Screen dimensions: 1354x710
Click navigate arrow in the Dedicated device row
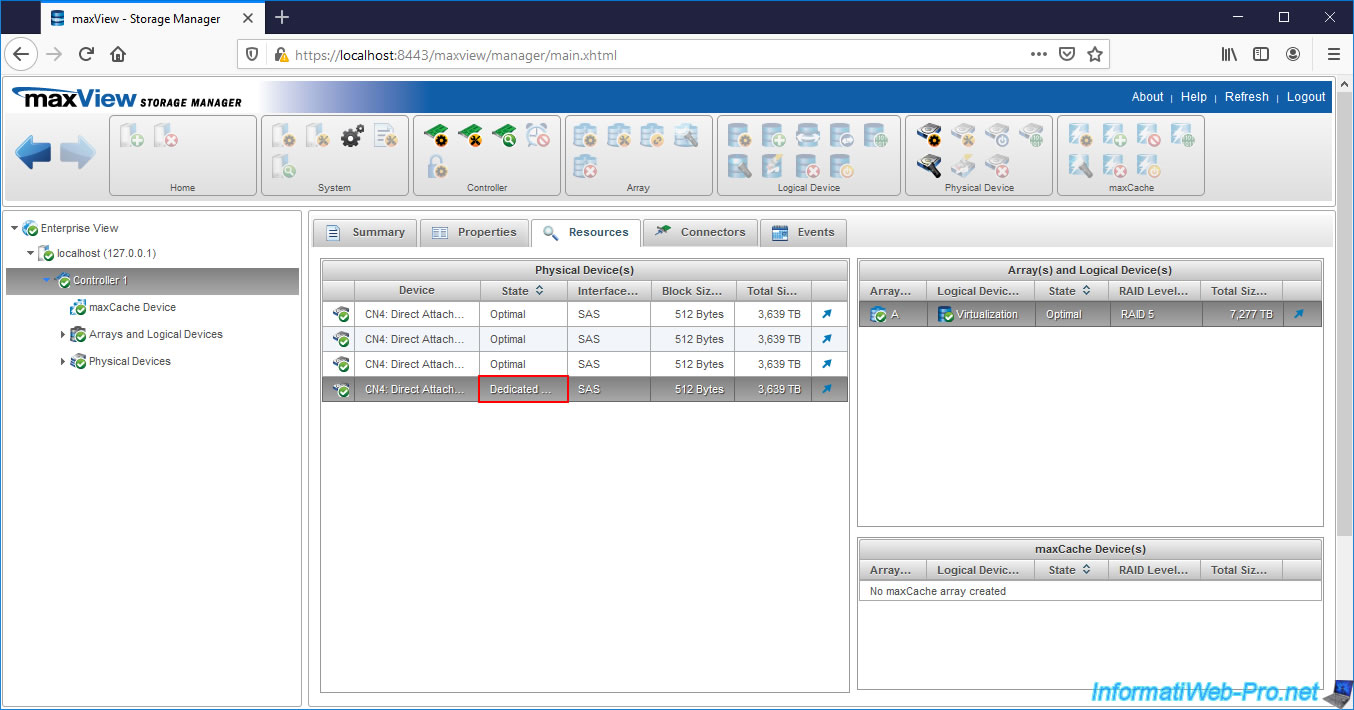point(827,389)
